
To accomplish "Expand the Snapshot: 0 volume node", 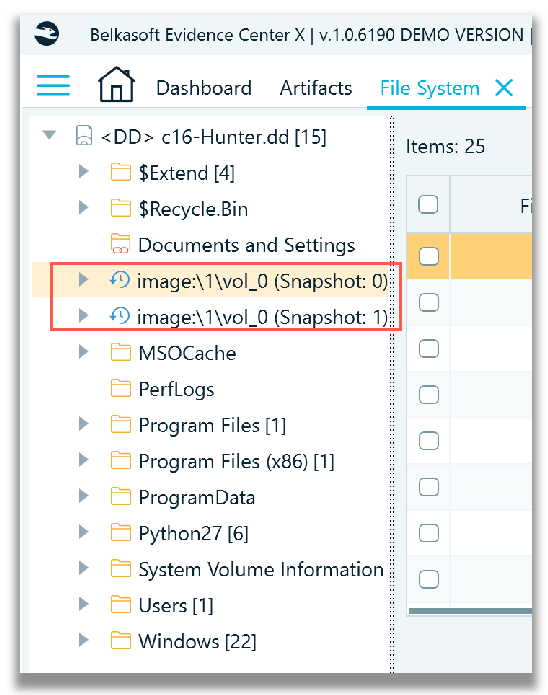I will 83,279.
